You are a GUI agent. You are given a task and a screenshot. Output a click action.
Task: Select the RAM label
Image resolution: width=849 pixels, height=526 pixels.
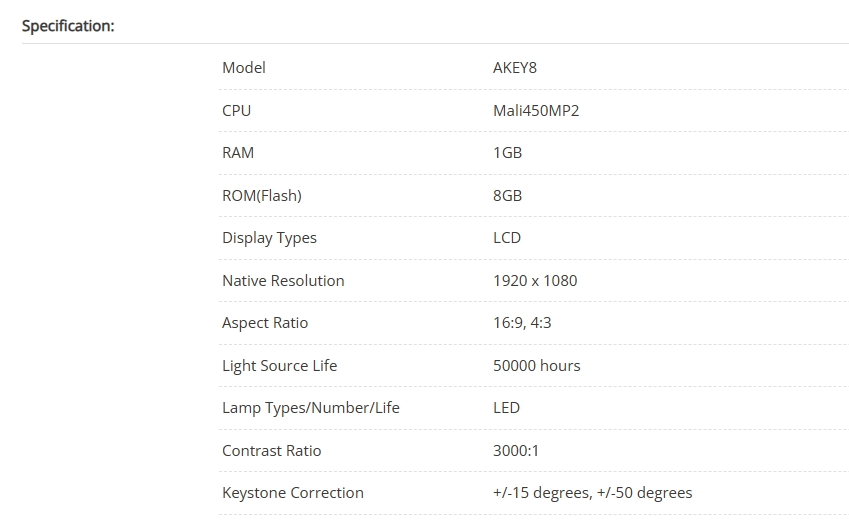click(x=238, y=153)
